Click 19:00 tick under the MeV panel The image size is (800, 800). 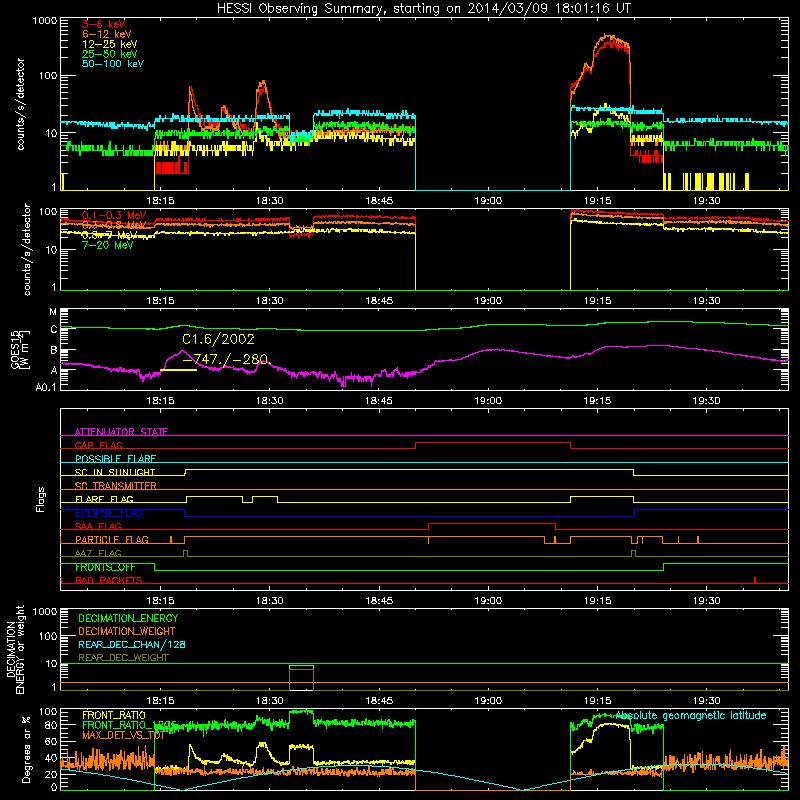(488, 301)
